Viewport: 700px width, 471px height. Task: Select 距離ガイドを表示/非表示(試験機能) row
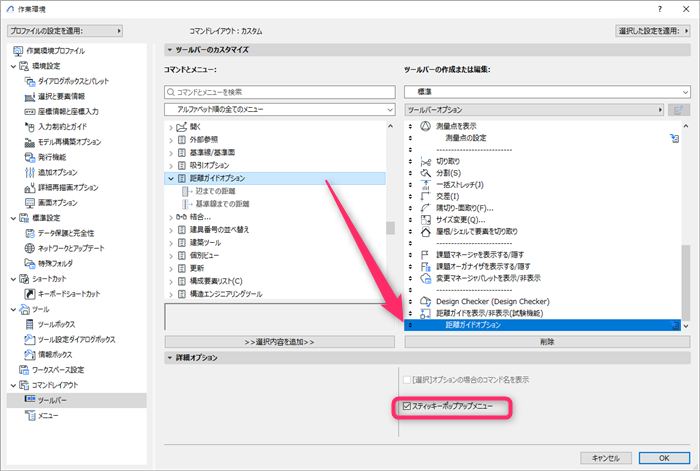[542, 313]
